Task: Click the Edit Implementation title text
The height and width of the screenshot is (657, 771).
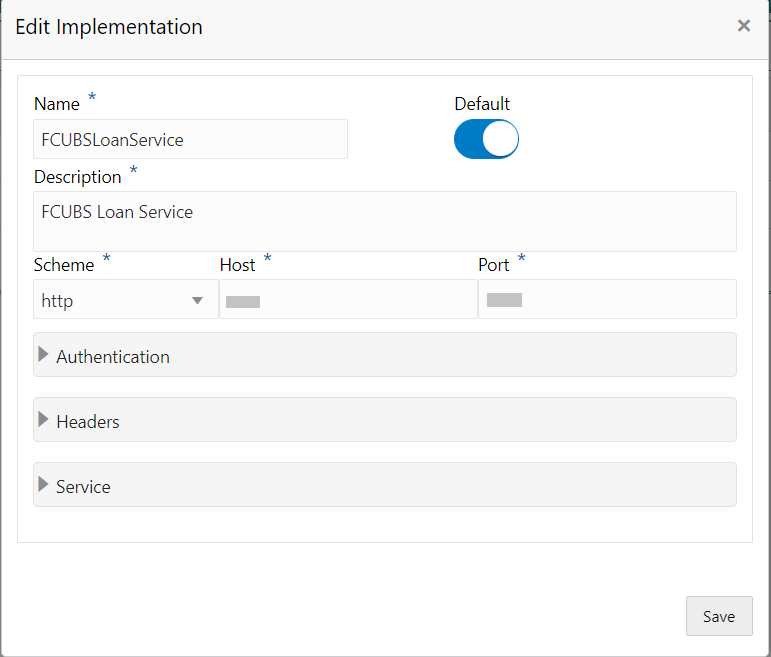Action: tap(109, 27)
